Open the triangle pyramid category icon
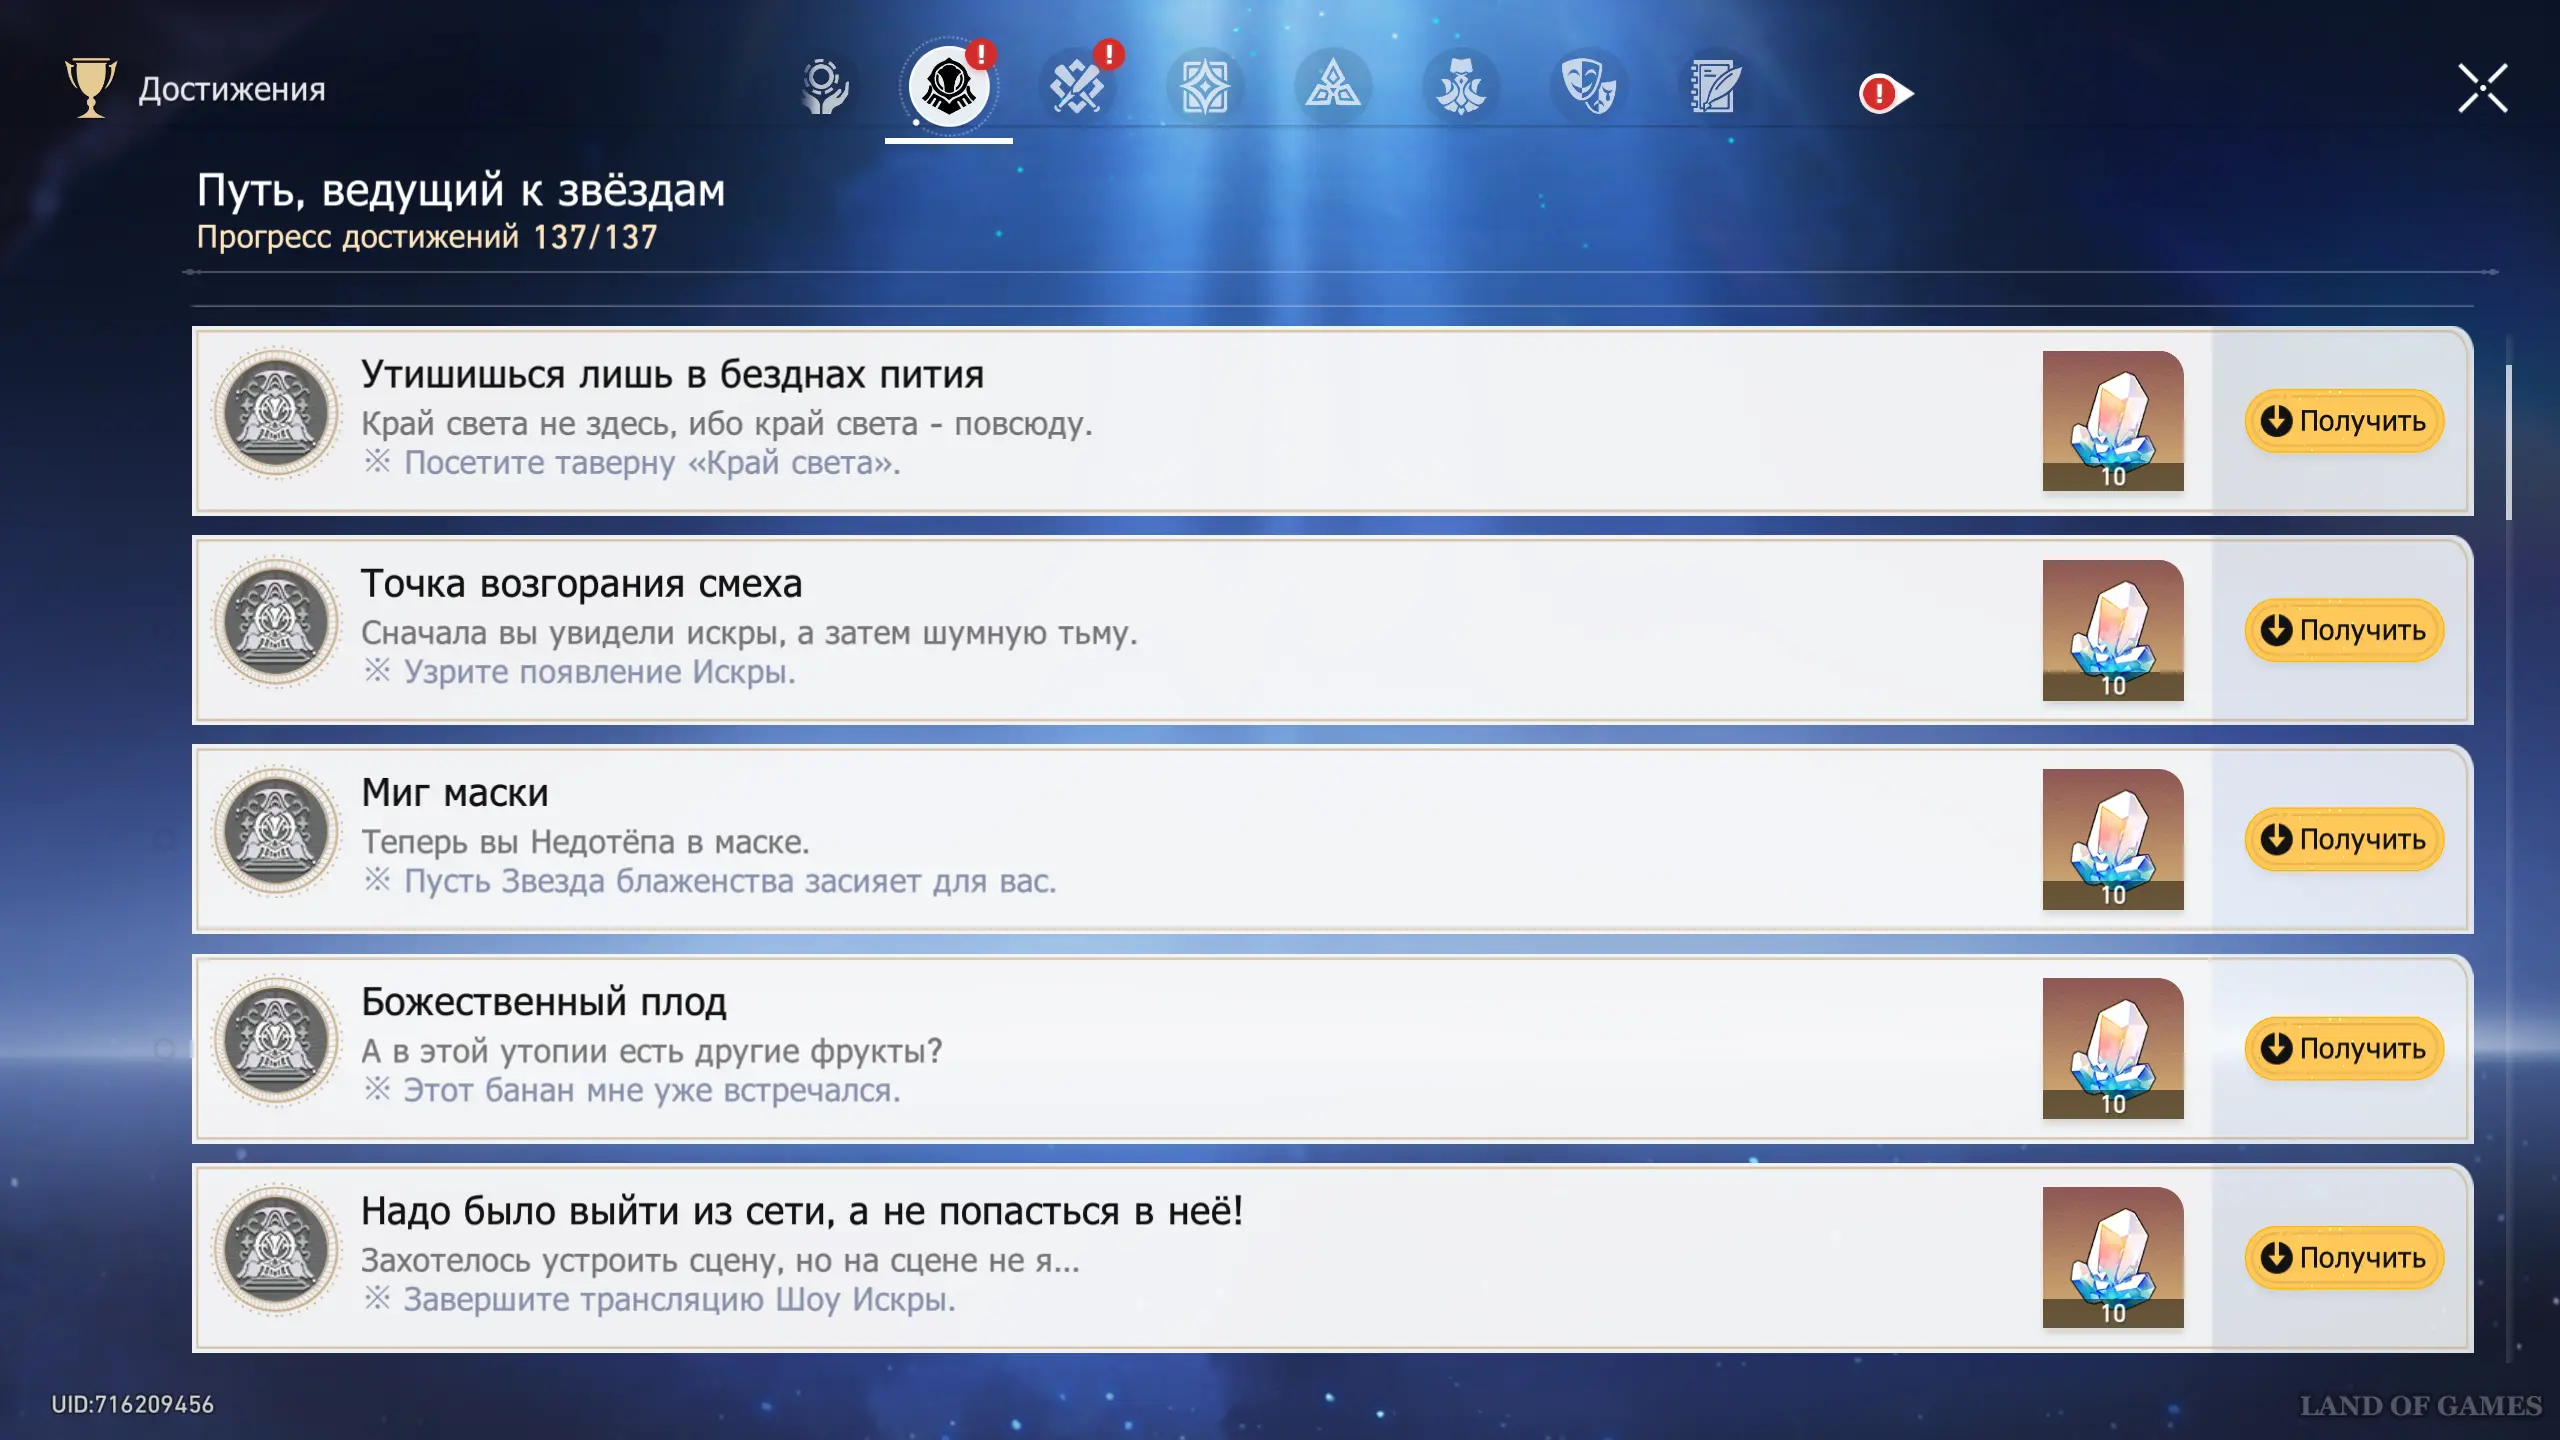The width and height of the screenshot is (2560, 1440). pos(1332,88)
